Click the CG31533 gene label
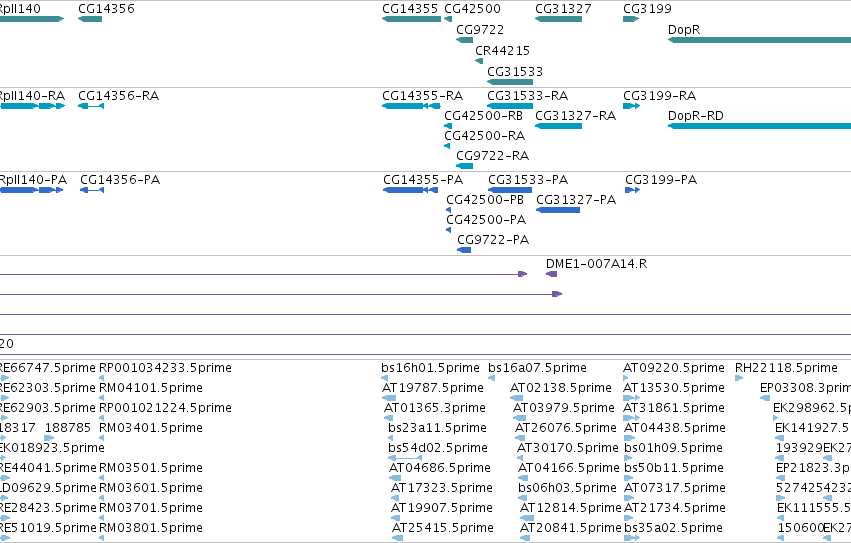This screenshot has height=543, width=851. point(515,72)
